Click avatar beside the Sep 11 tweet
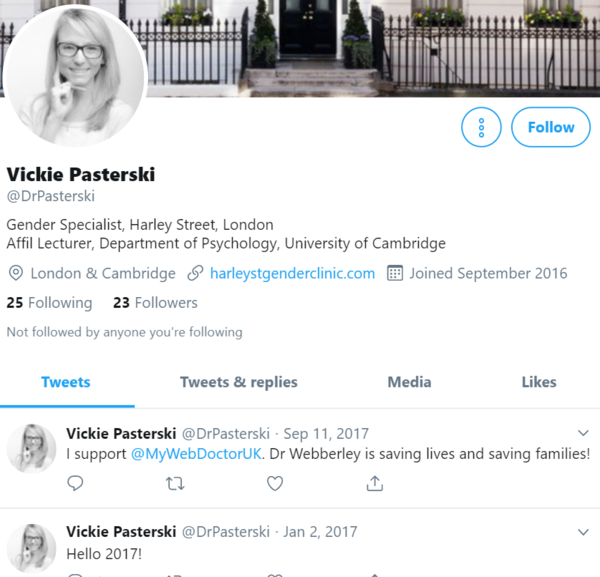This screenshot has width=600, height=577. coord(31,448)
